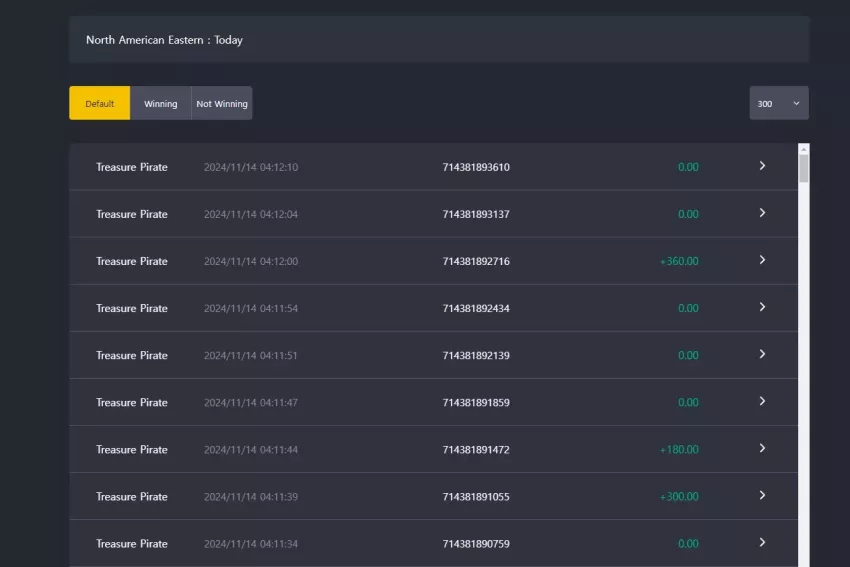Click round ID 714381891859

476,403
